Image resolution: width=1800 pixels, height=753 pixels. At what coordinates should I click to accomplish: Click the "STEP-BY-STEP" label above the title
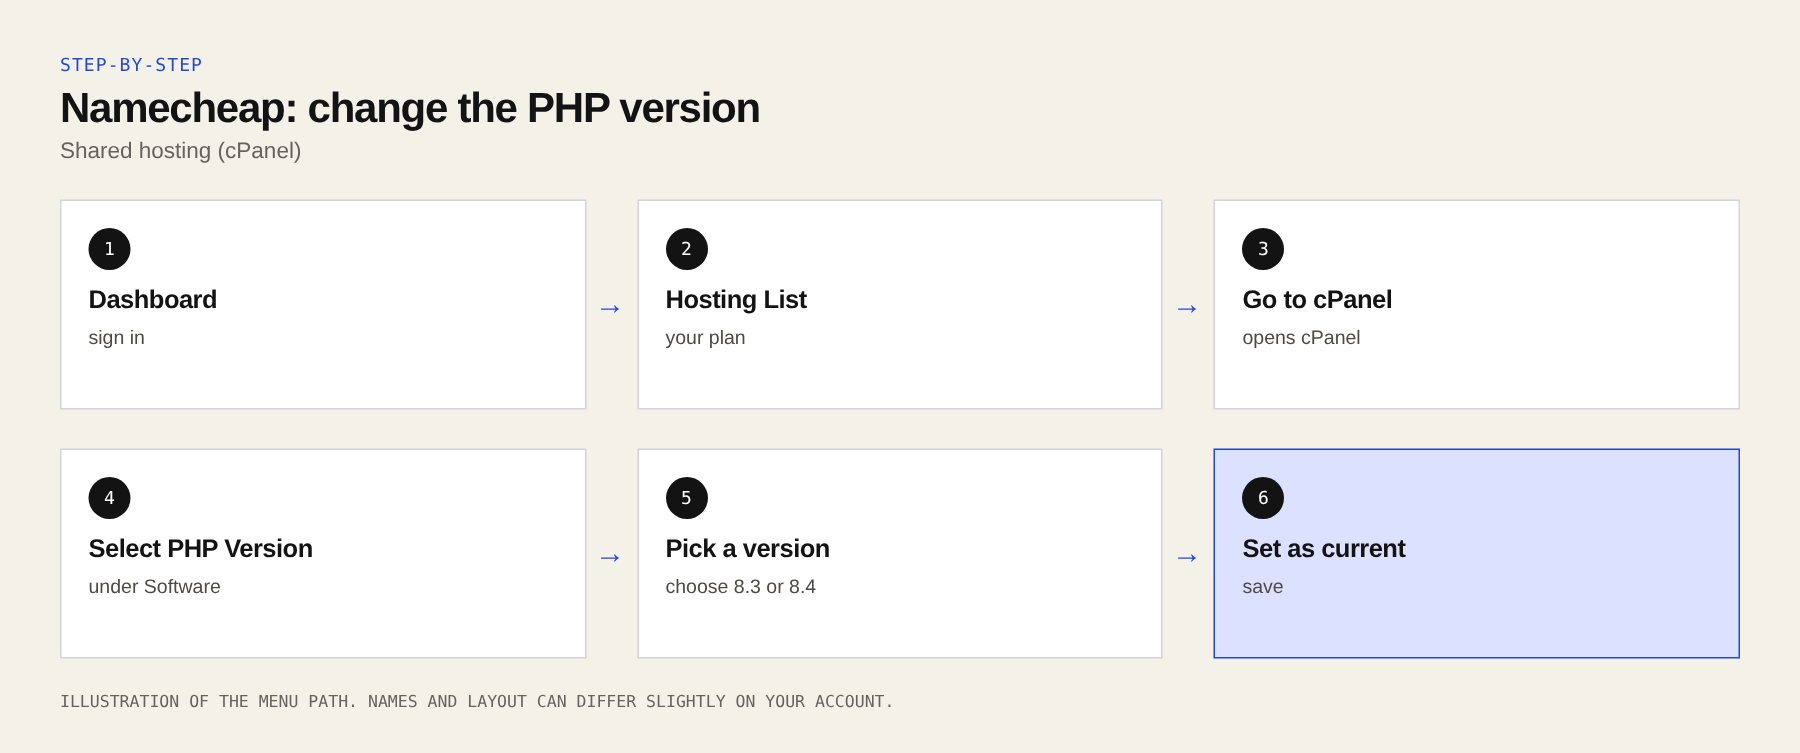131,65
